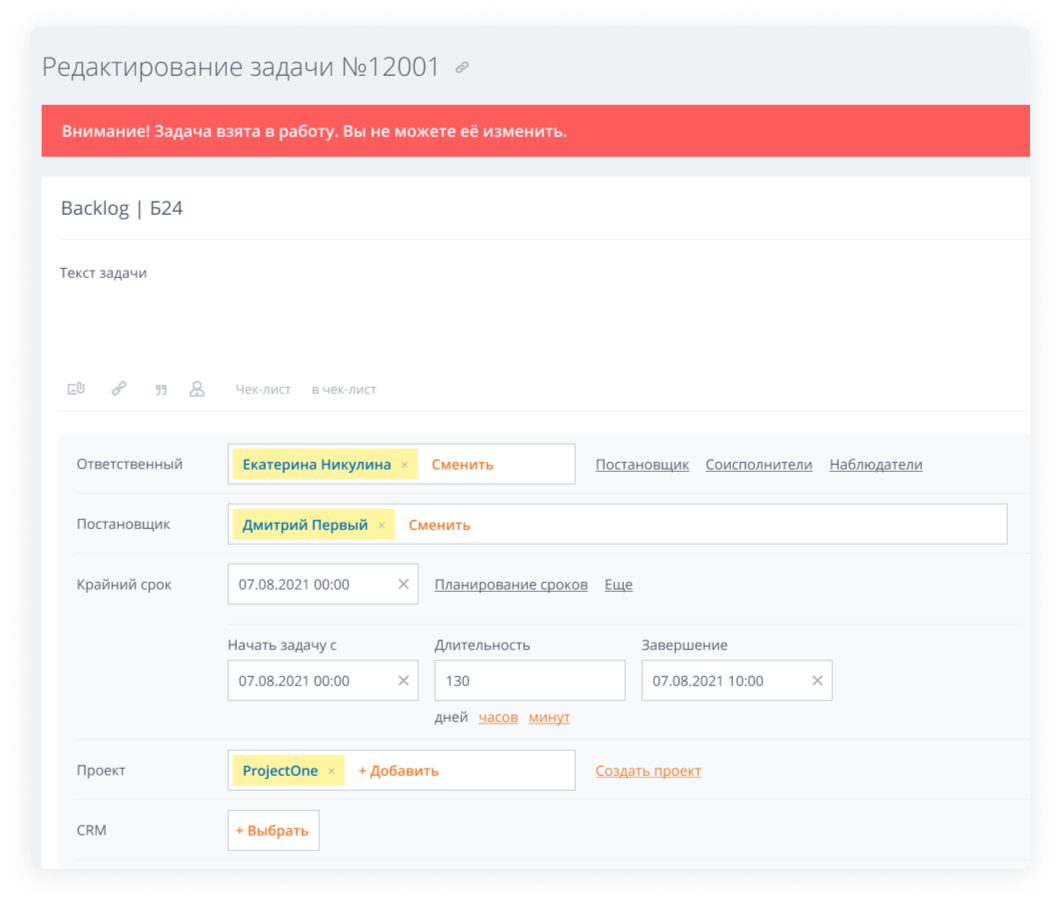Remove Дмитрий Первый tag from Постановщик
Viewport: 1060px width, 903px height.
(x=381, y=525)
